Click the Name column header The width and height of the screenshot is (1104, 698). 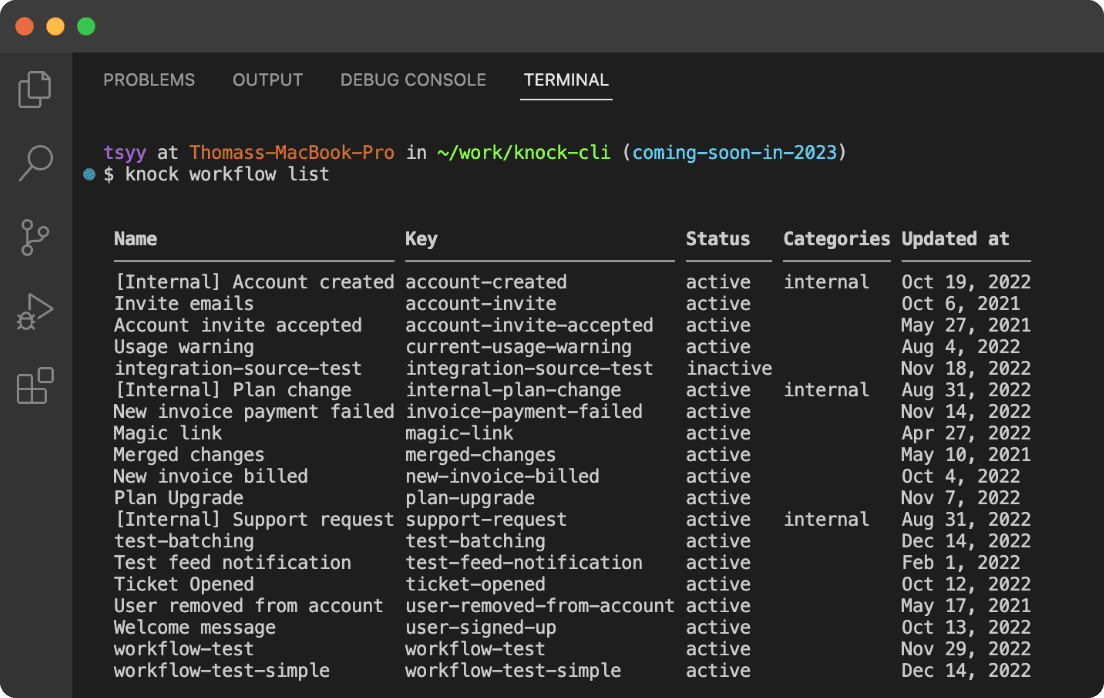click(135, 238)
